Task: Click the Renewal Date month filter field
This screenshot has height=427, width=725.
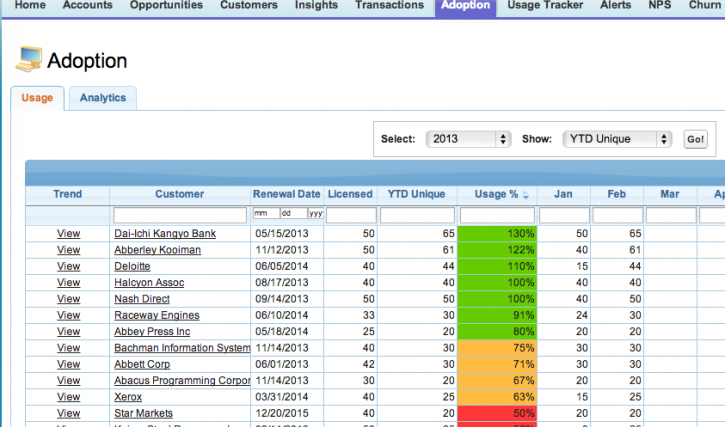Action: point(266,213)
